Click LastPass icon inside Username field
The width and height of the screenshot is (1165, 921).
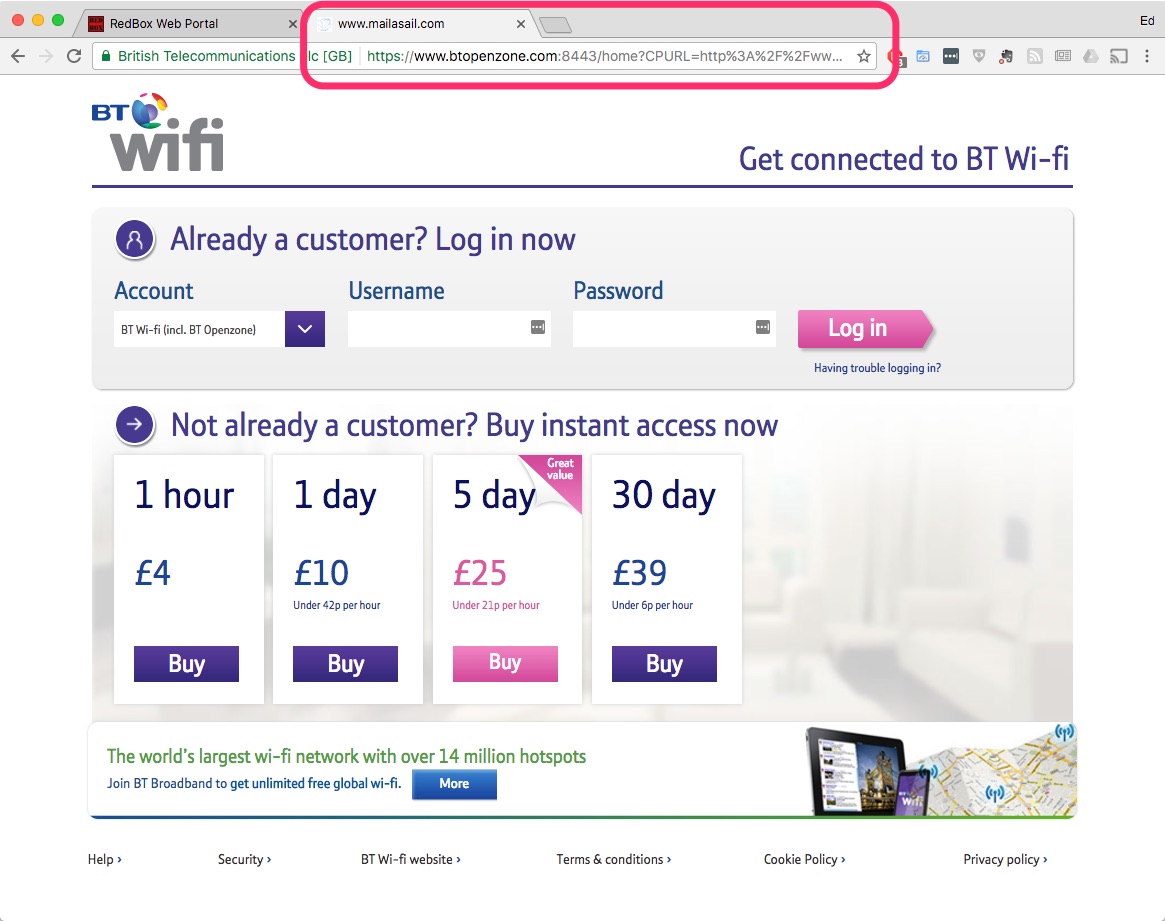[538, 327]
